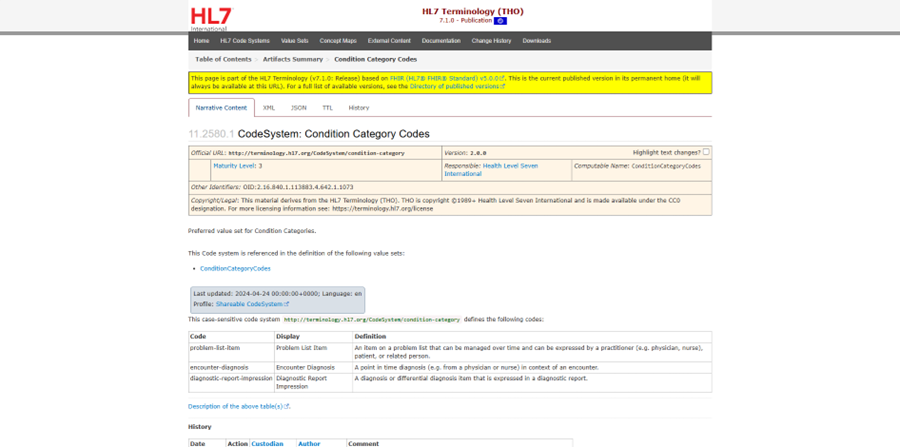Click the History section heading

[200, 427]
